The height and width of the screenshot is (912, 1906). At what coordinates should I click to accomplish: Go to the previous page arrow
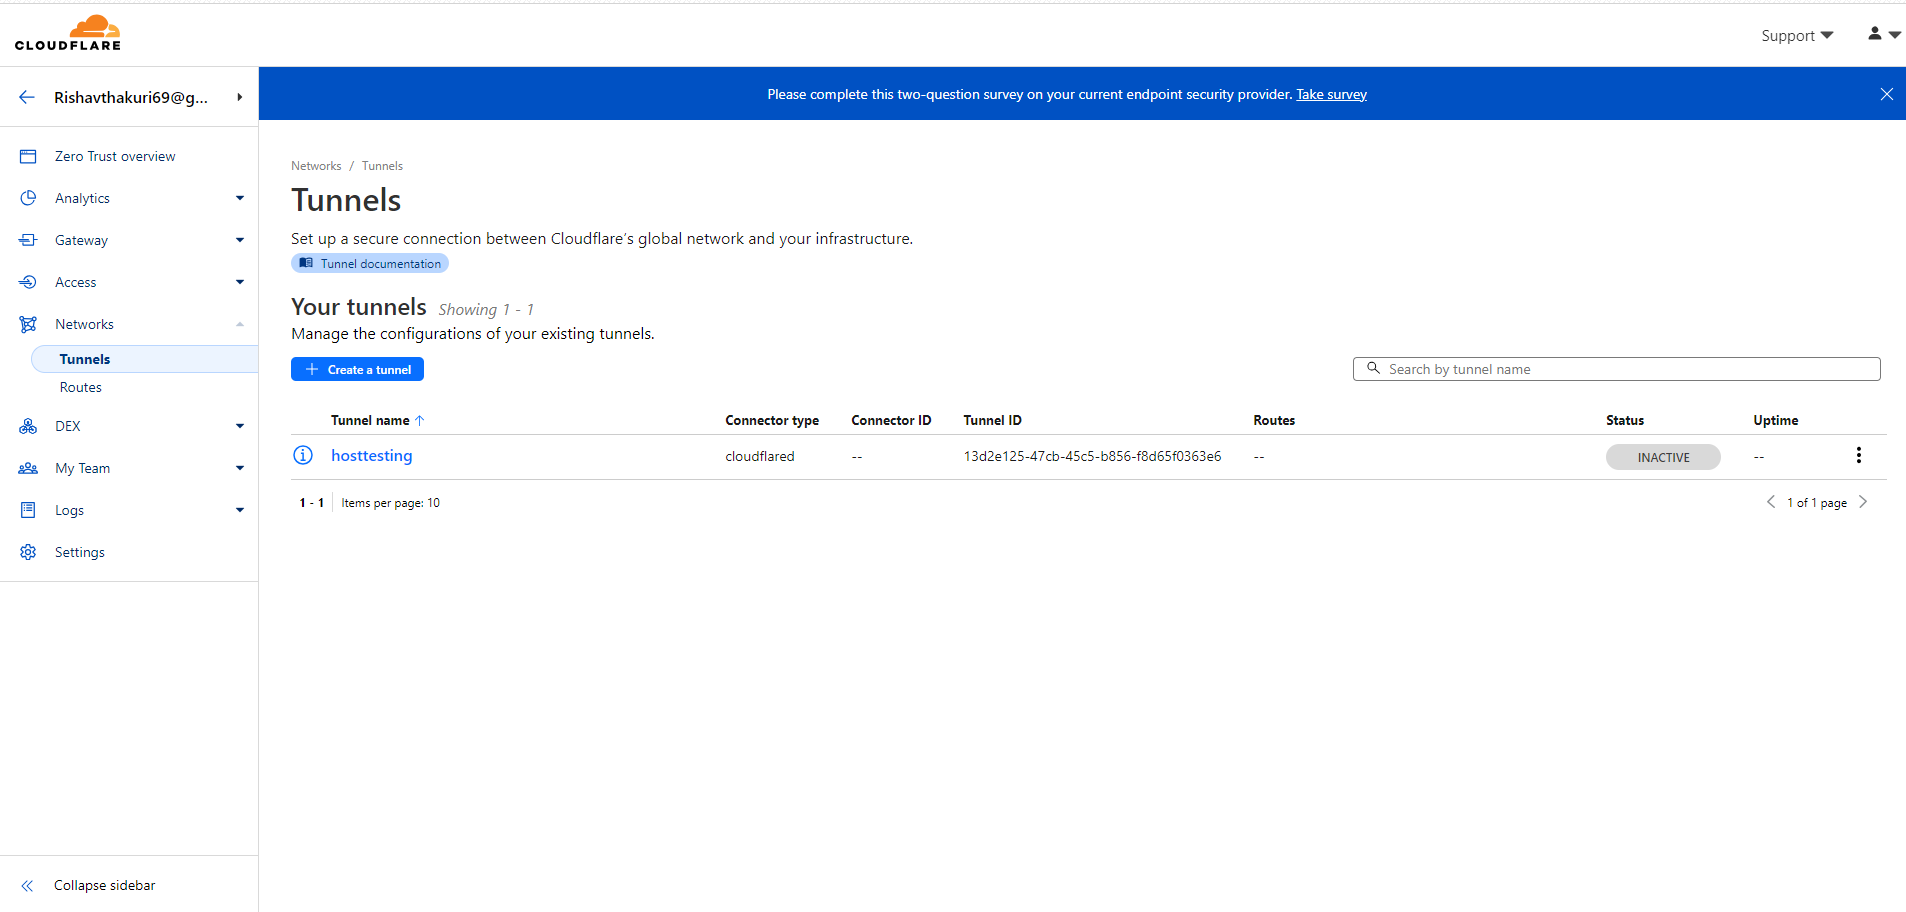[1771, 502]
